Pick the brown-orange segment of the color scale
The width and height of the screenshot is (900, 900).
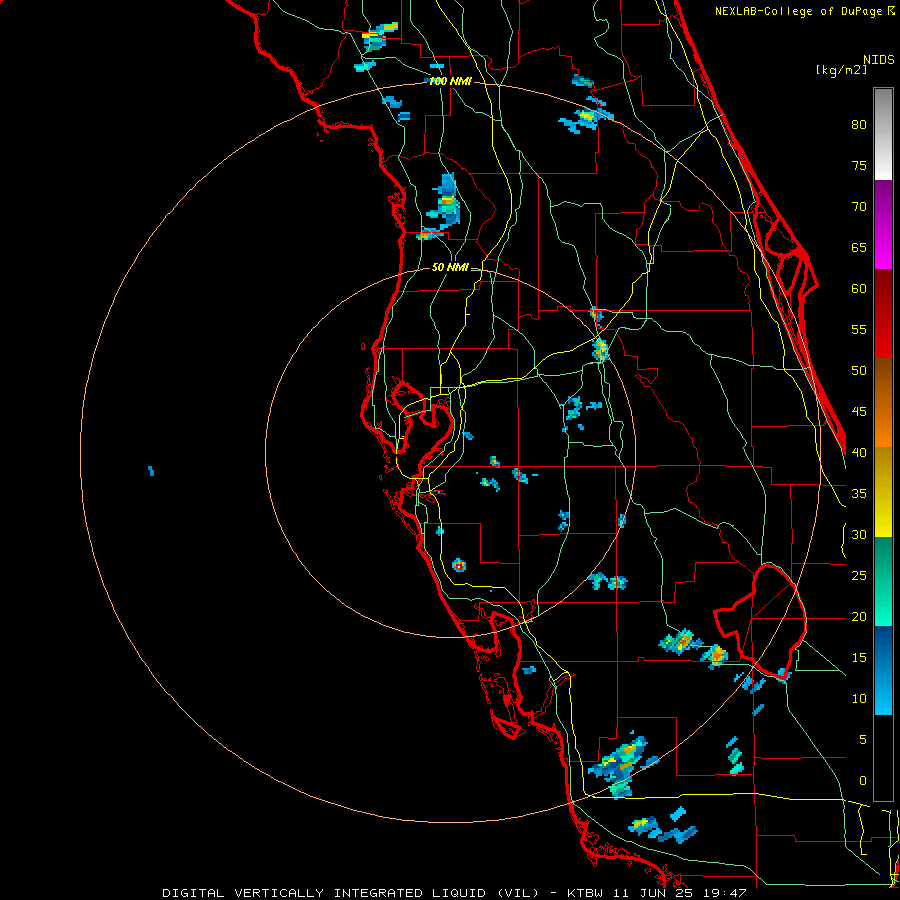pos(883,403)
